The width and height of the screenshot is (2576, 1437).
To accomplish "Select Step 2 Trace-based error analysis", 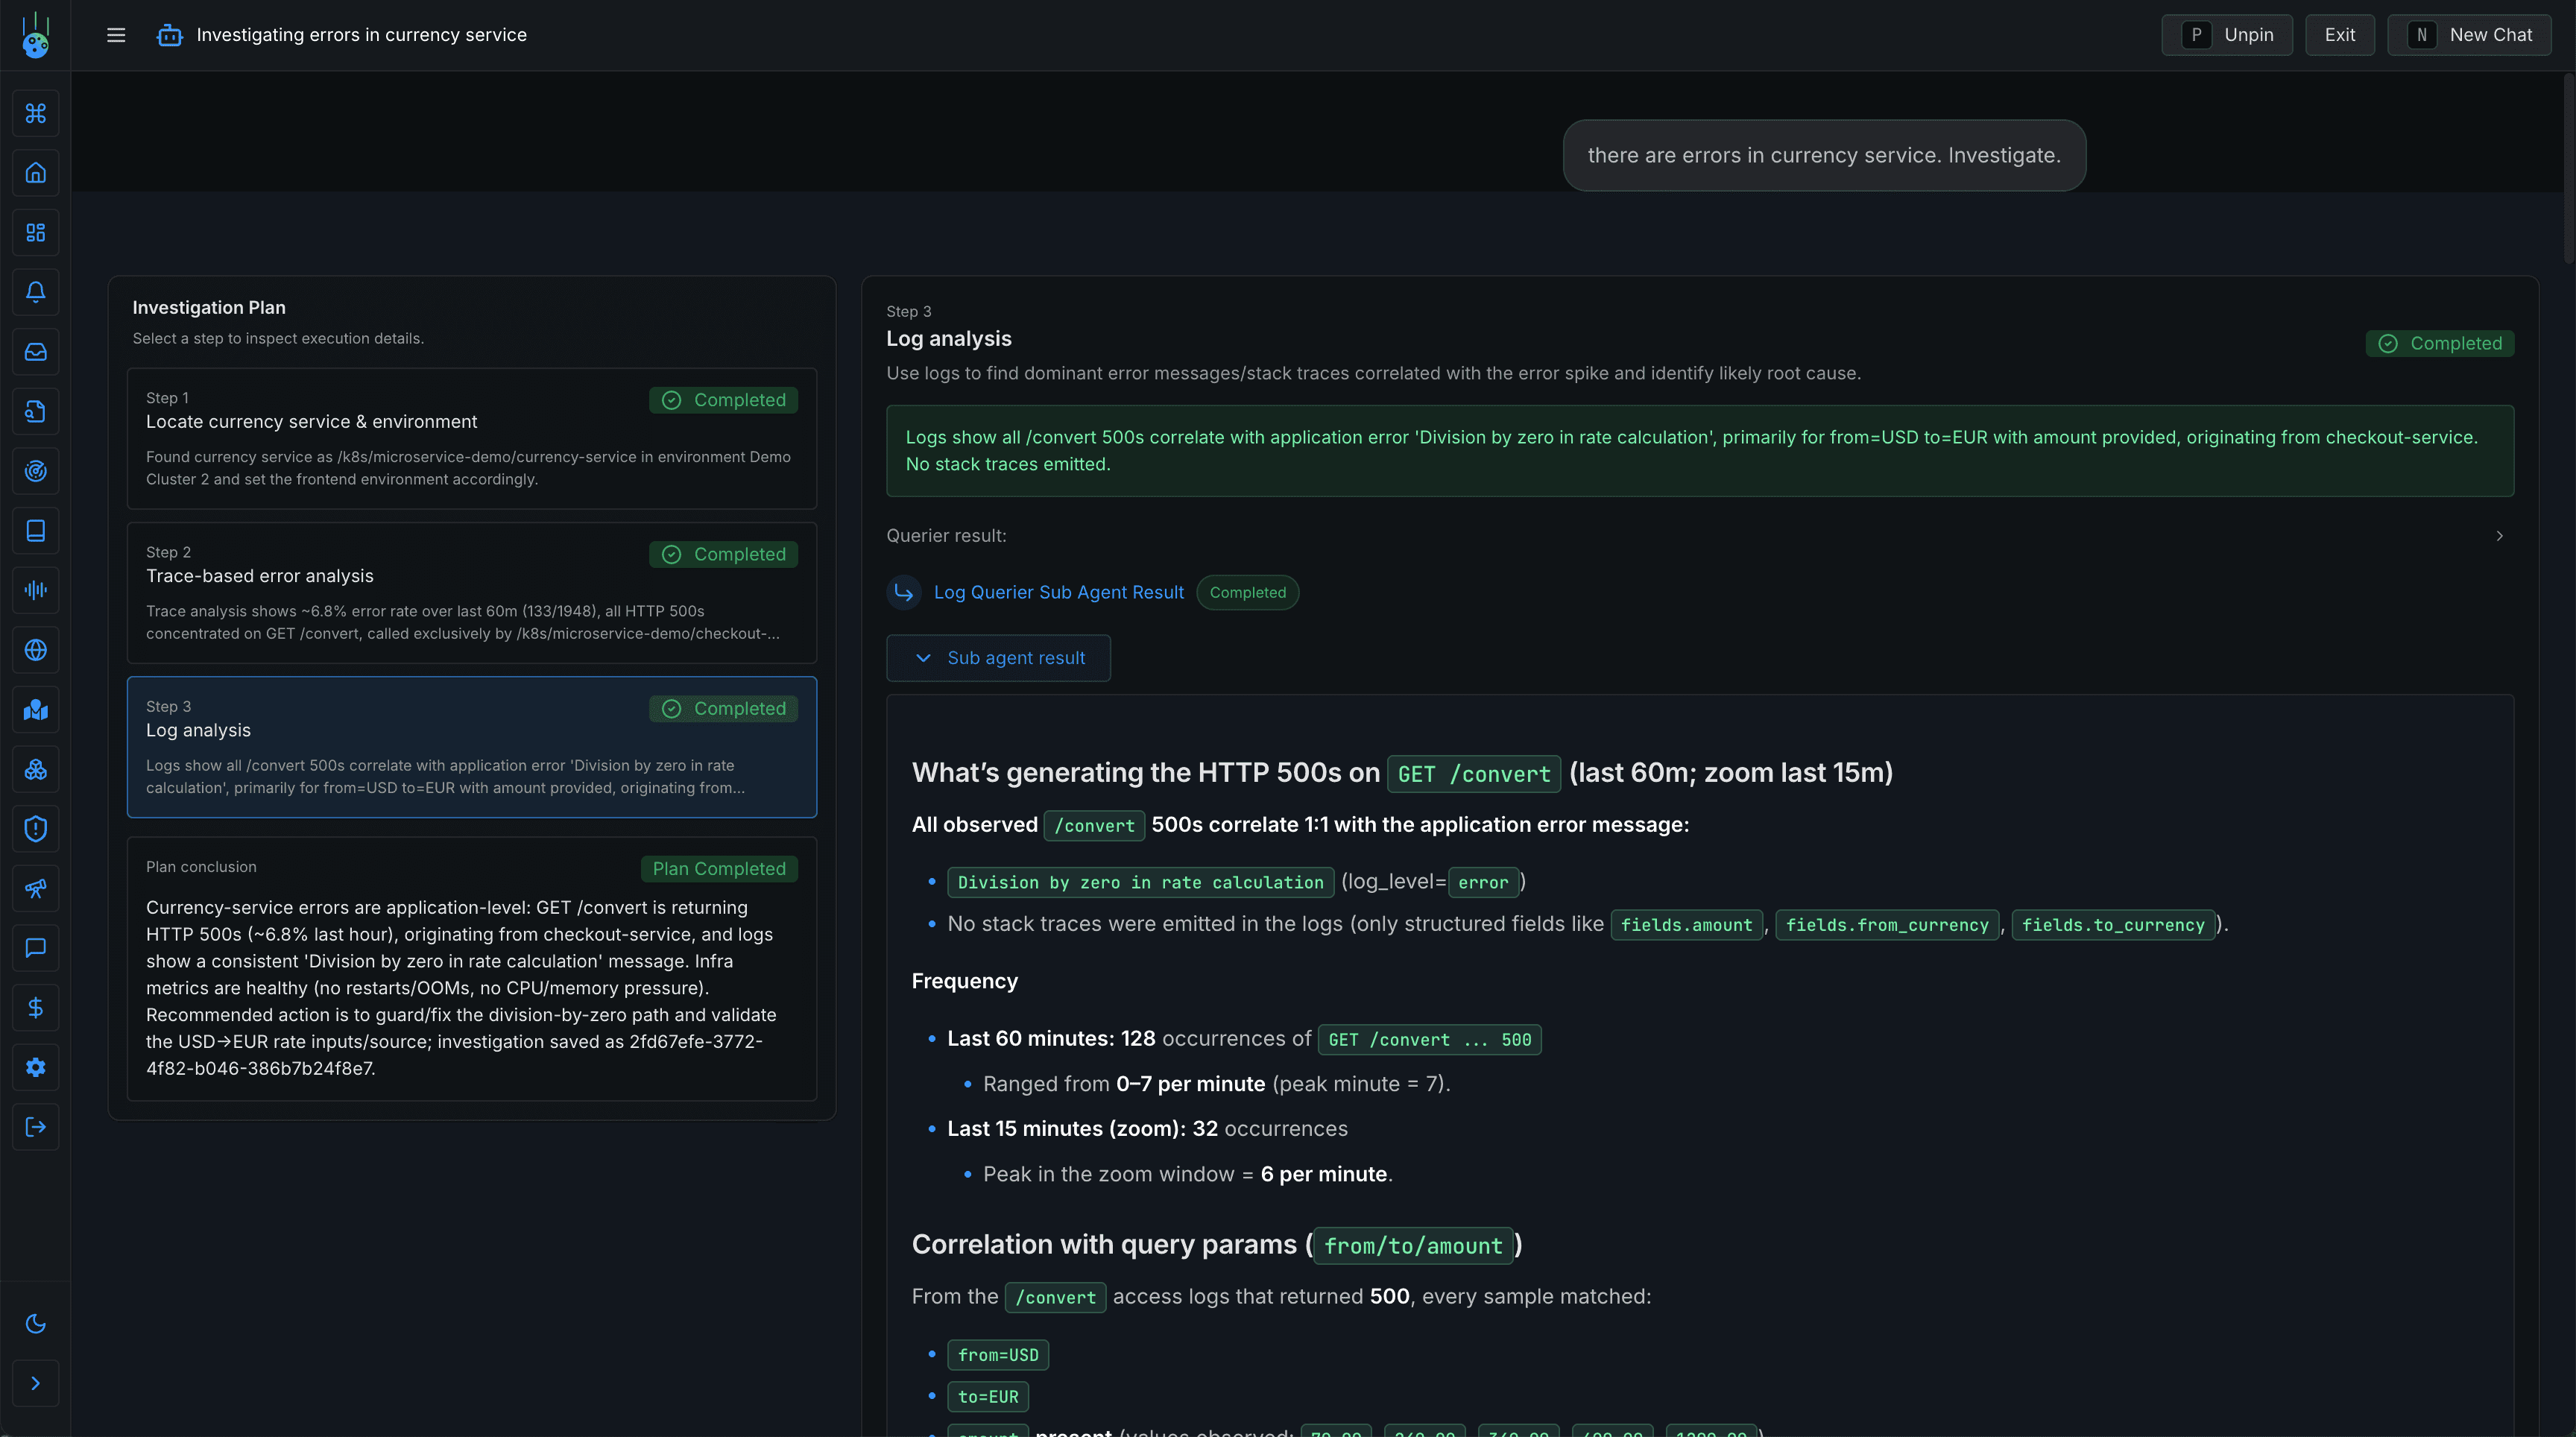I will pos(472,593).
